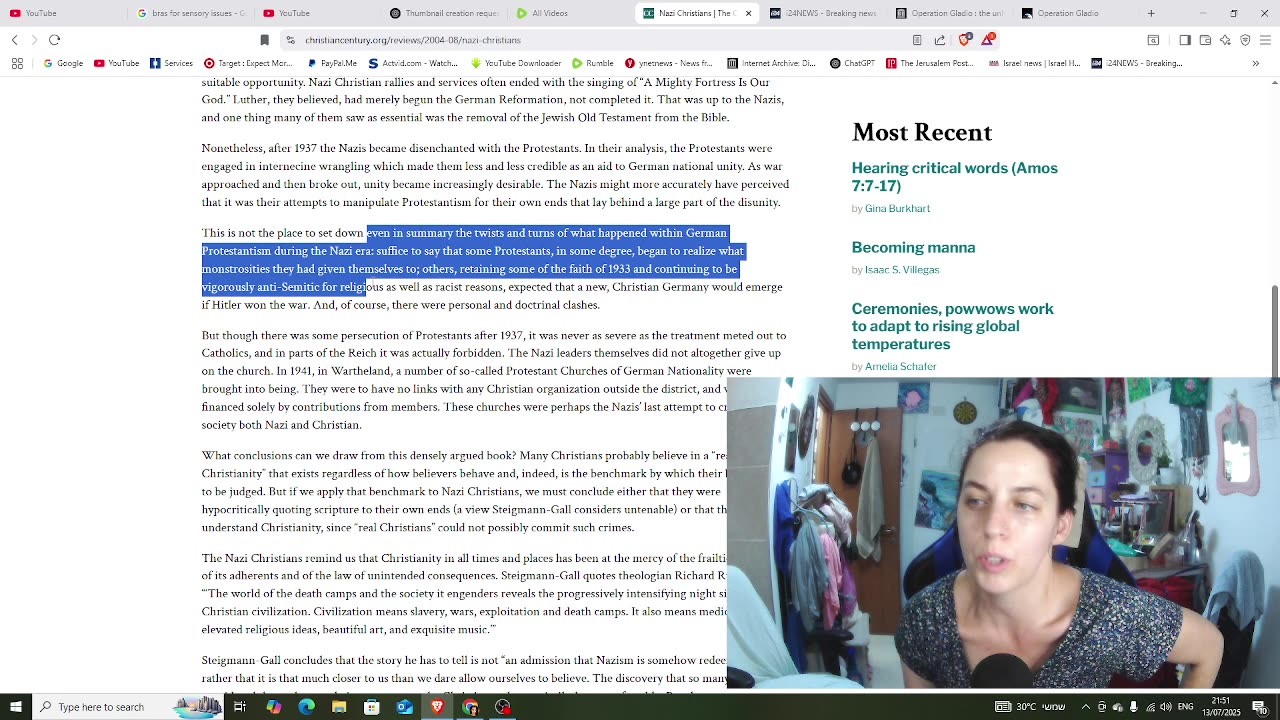
Task: Switch to 'bras for sensory issues' tab
Action: point(190,13)
